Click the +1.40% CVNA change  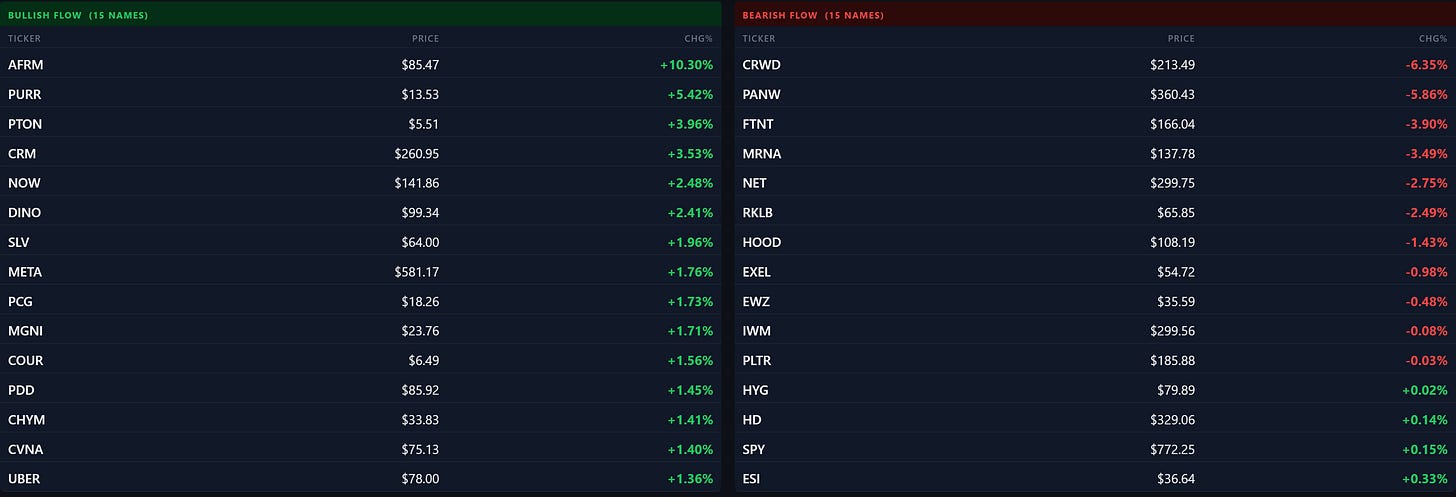coord(692,449)
